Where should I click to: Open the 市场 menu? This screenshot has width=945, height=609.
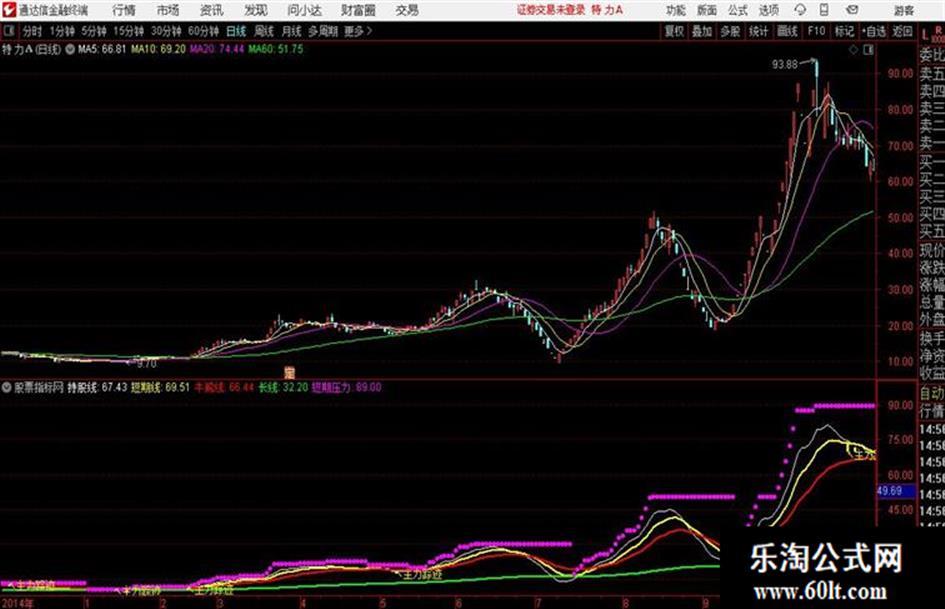(x=168, y=10)
